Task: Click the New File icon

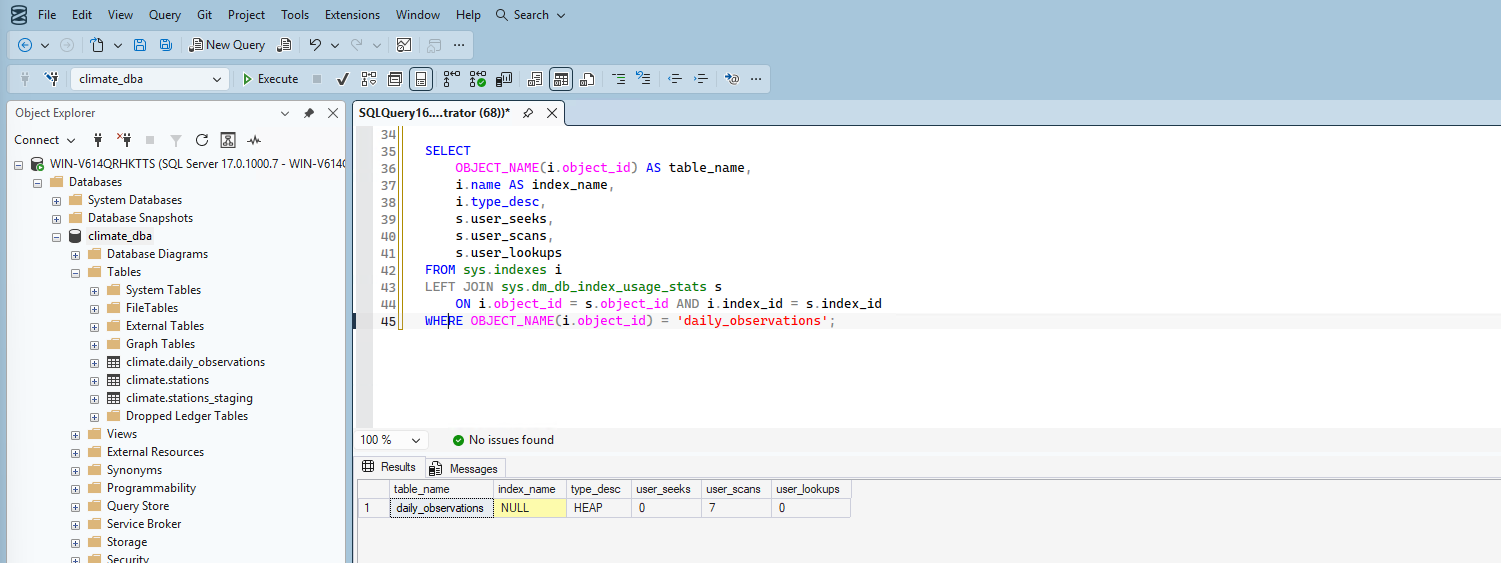Action: 96,45
